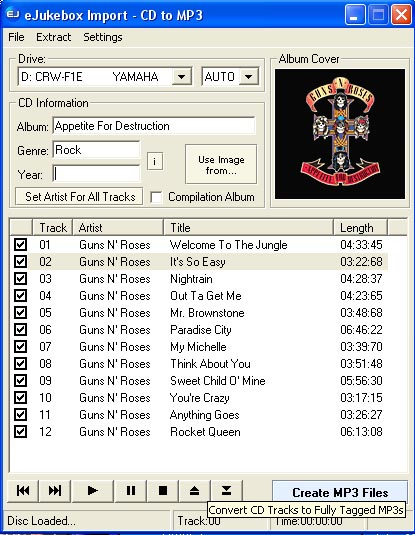
Task: Click the album cover image
Action: (x=340, y=134)
